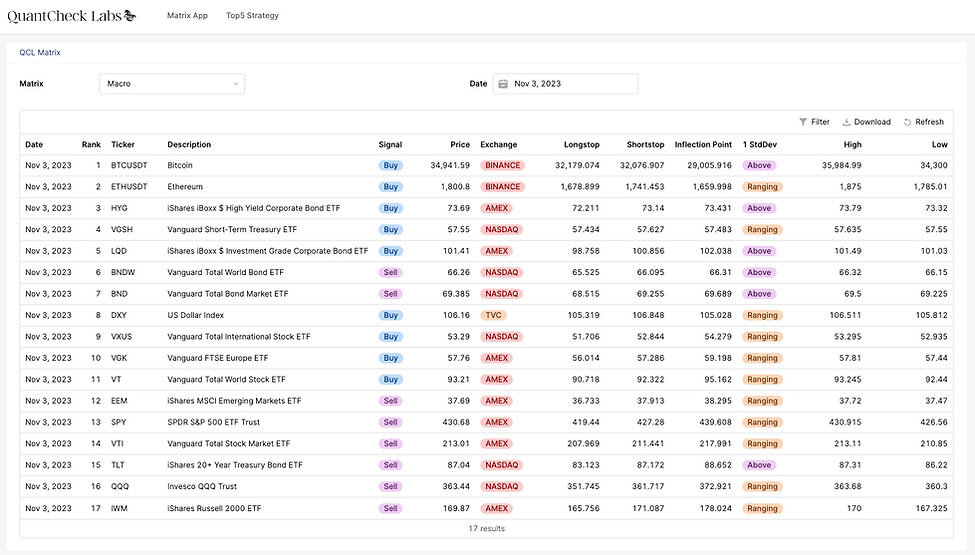Click the chevron arrow in Matrix dropdown
Image resolution: width=975 pixels, height=555 pixels.
click(236, 84)
